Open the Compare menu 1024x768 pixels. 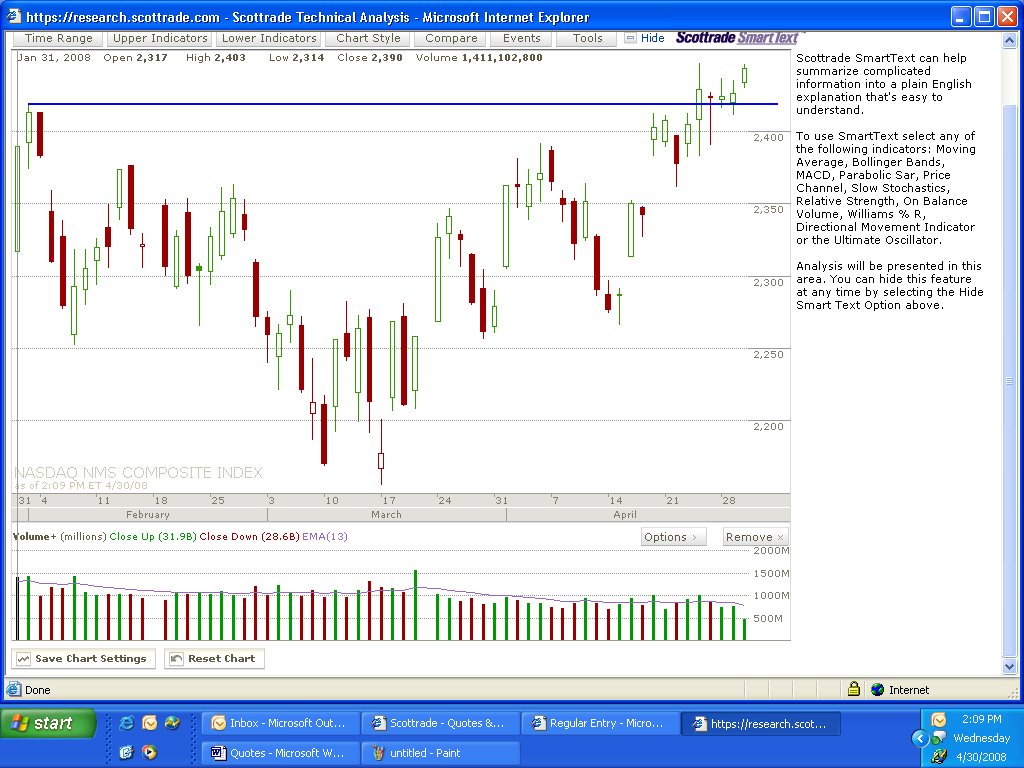coord(451,39)
